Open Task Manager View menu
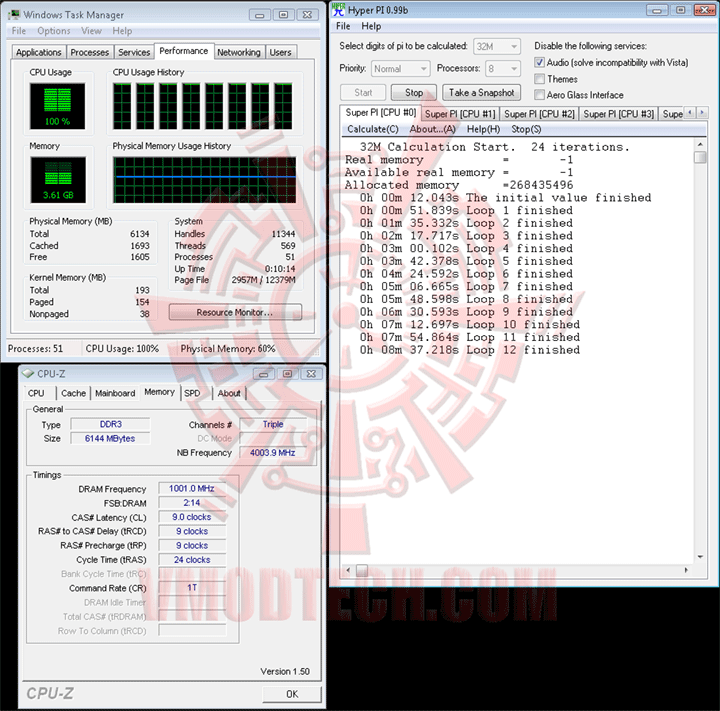The width and height of the screenshot is (720, 711). 91,31
